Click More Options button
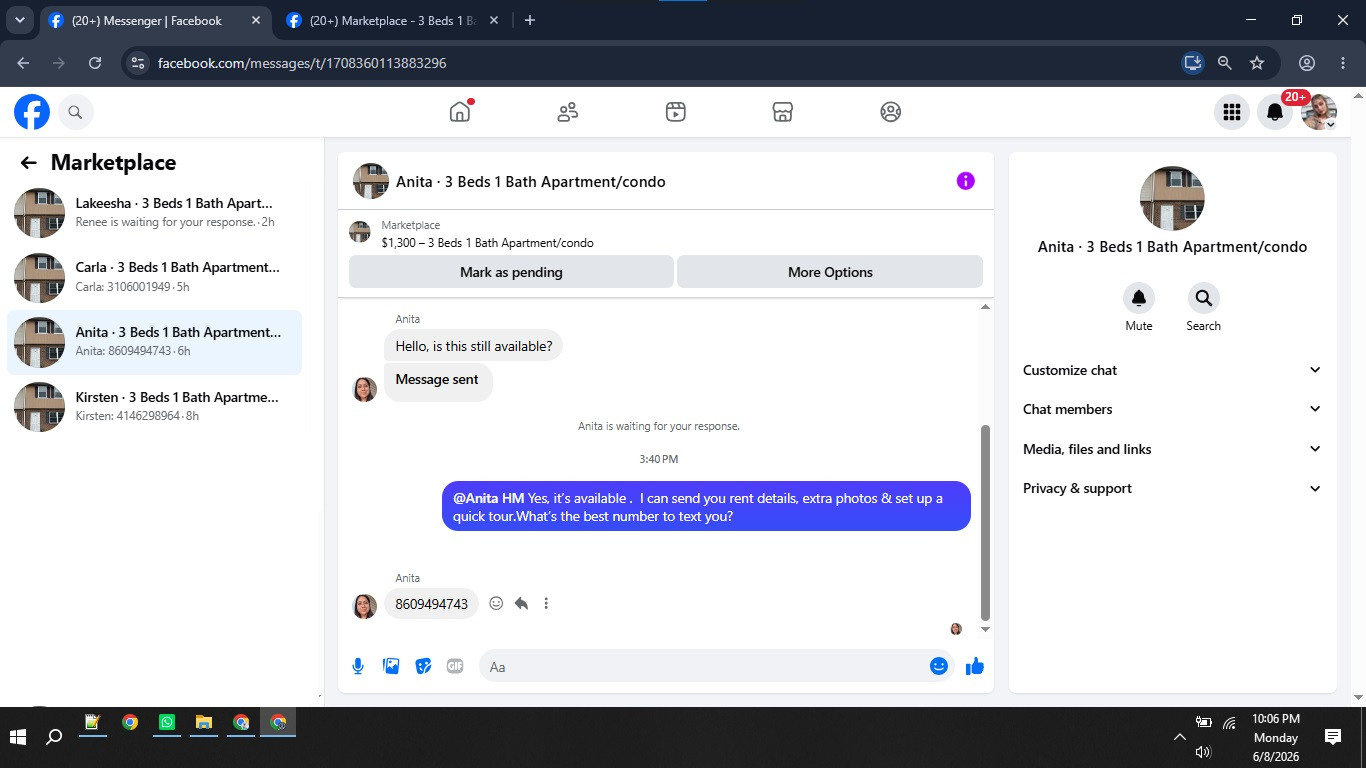Image resolution: width=1366 pixels, height=768 pixels. 830,272
